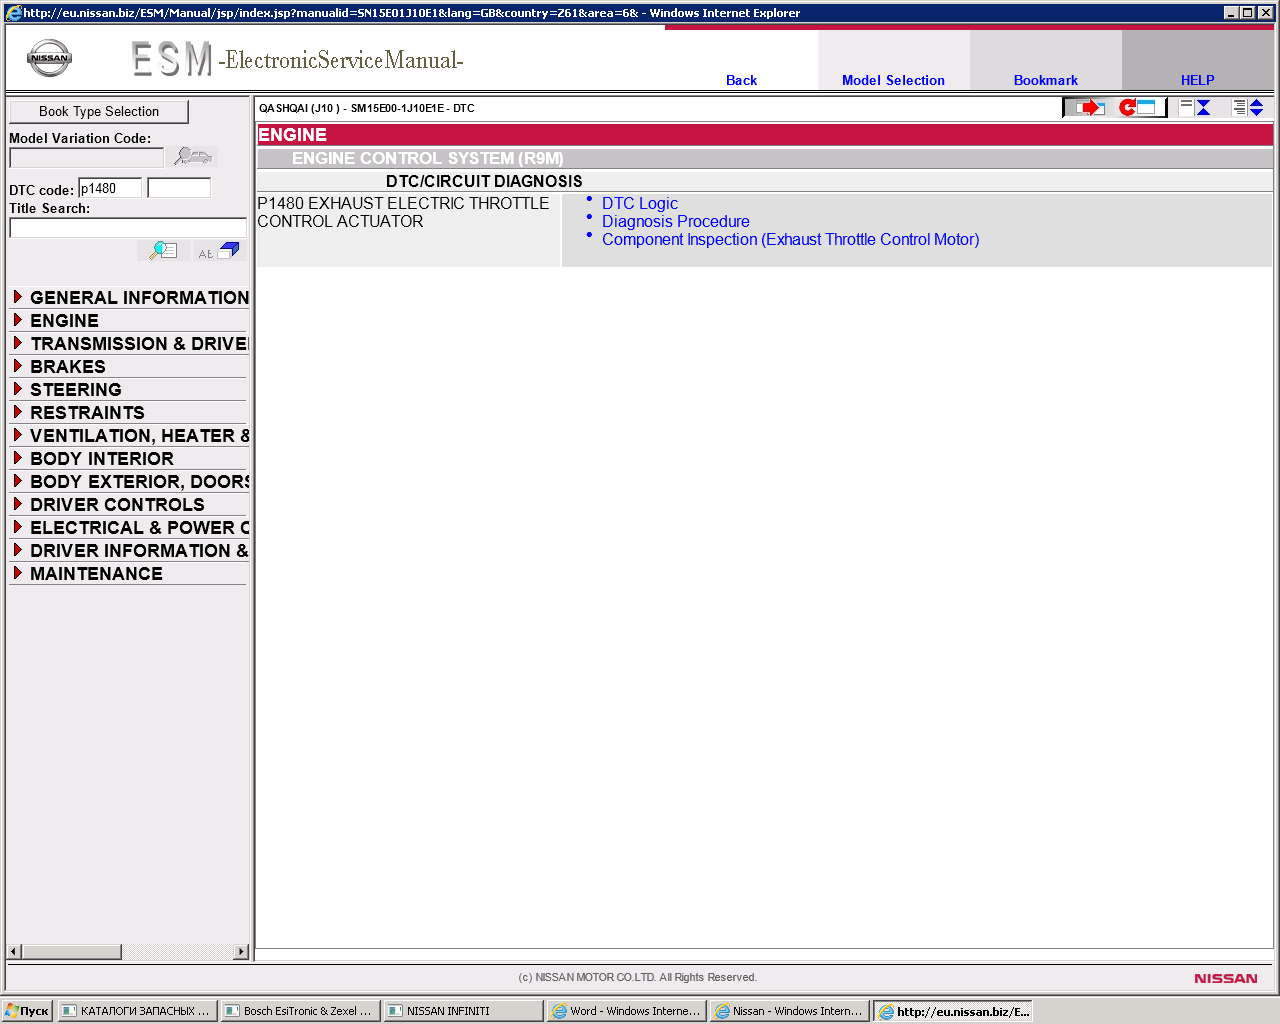The width and height of the screenshot is (1280, 1024).
Task: Click the Title Search input field
Action: pos(128,228)
